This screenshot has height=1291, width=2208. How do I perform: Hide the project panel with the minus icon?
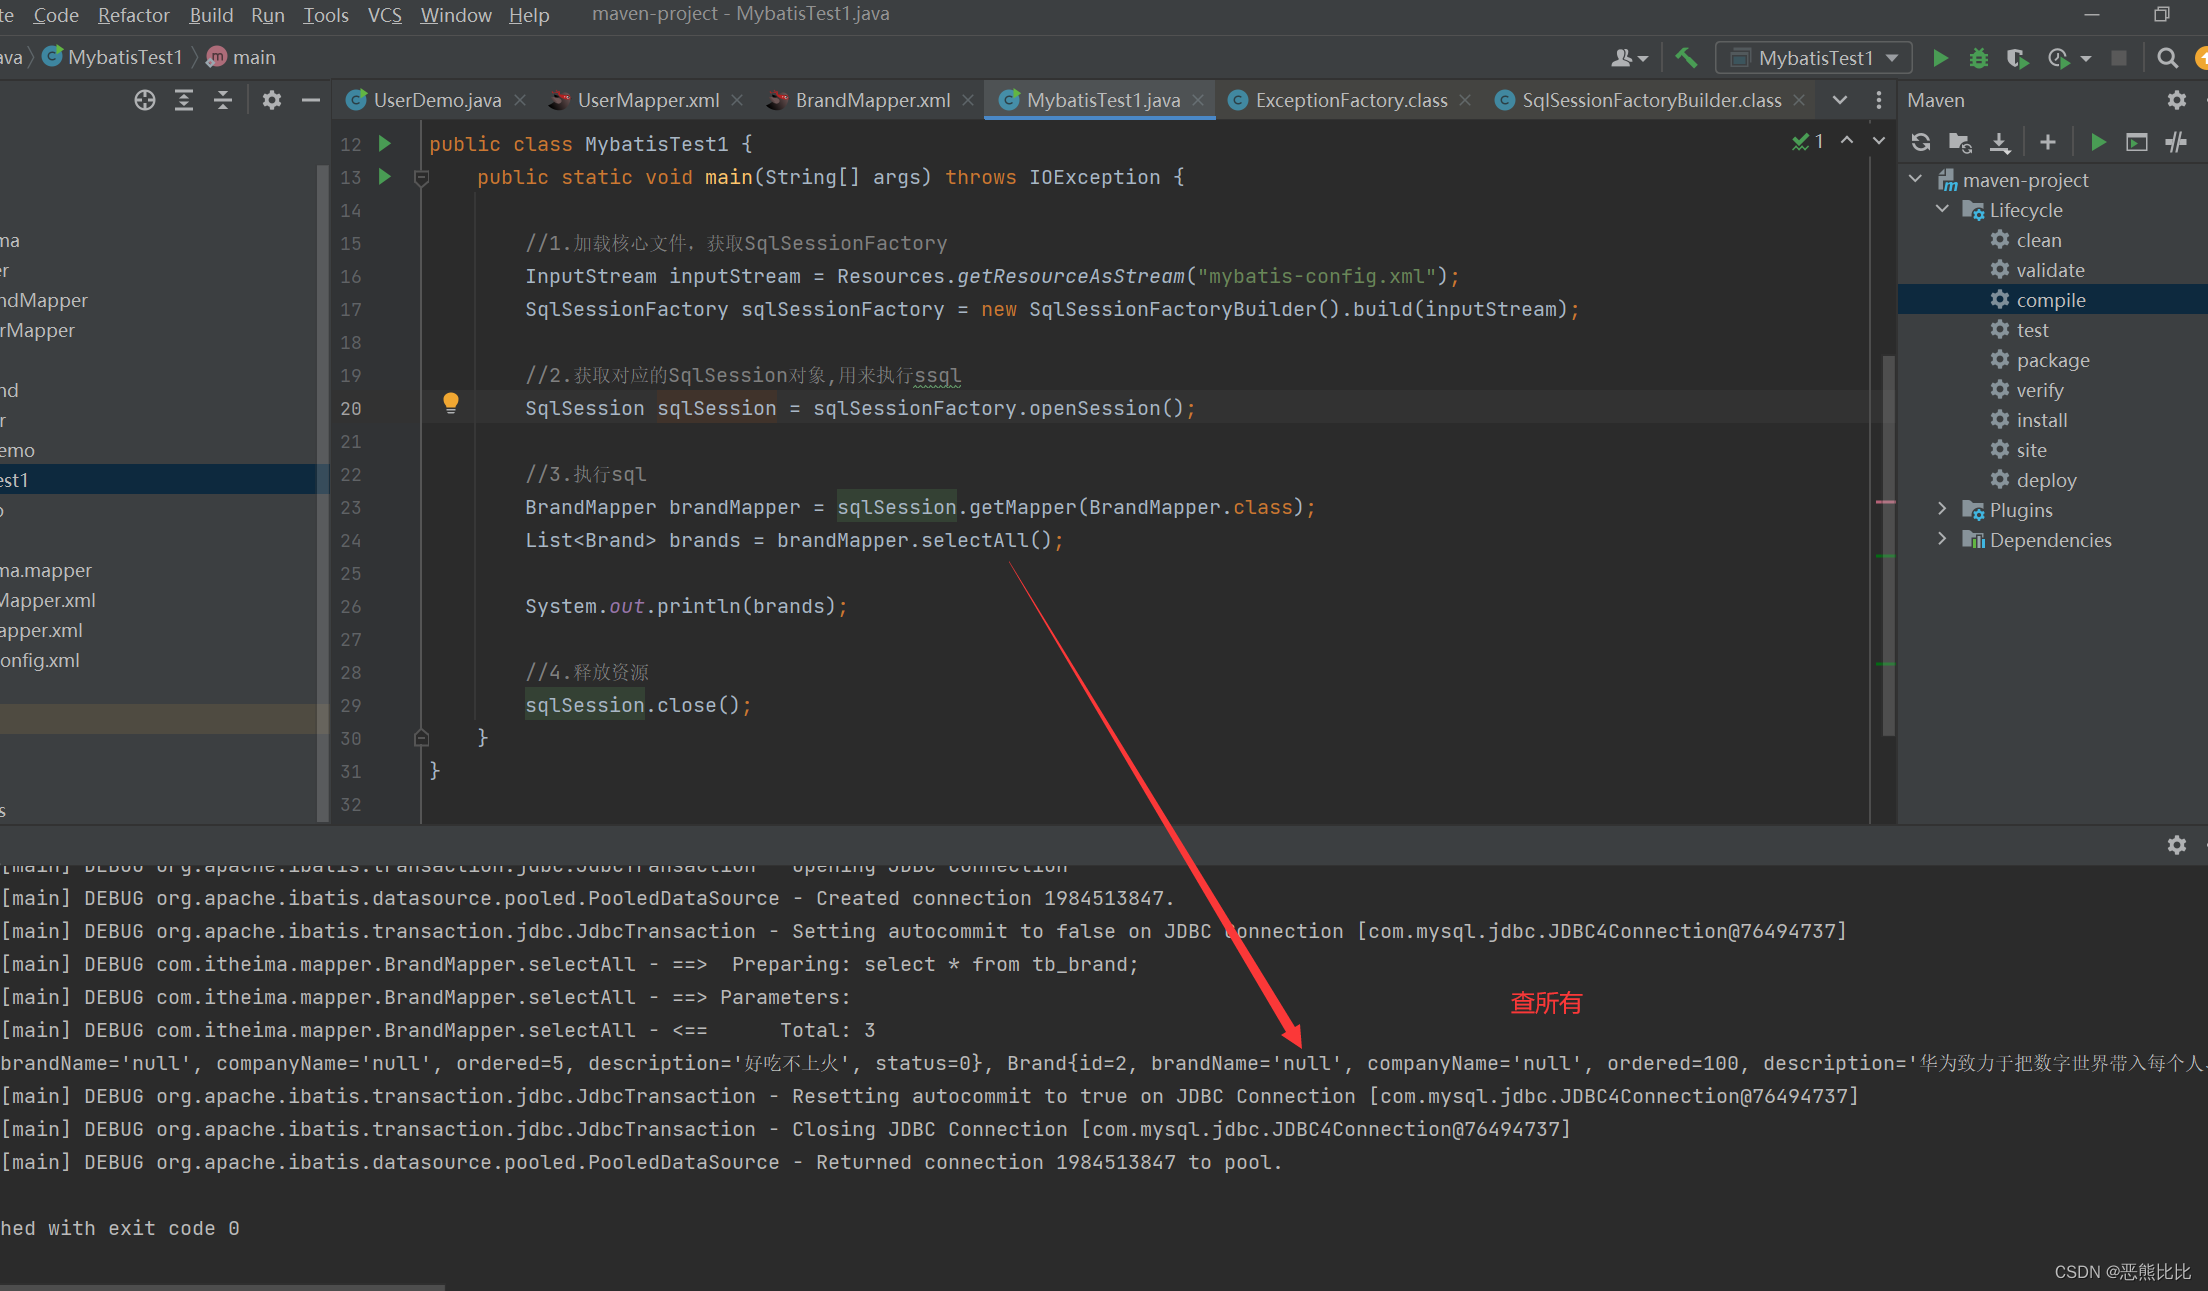(311, 100)
